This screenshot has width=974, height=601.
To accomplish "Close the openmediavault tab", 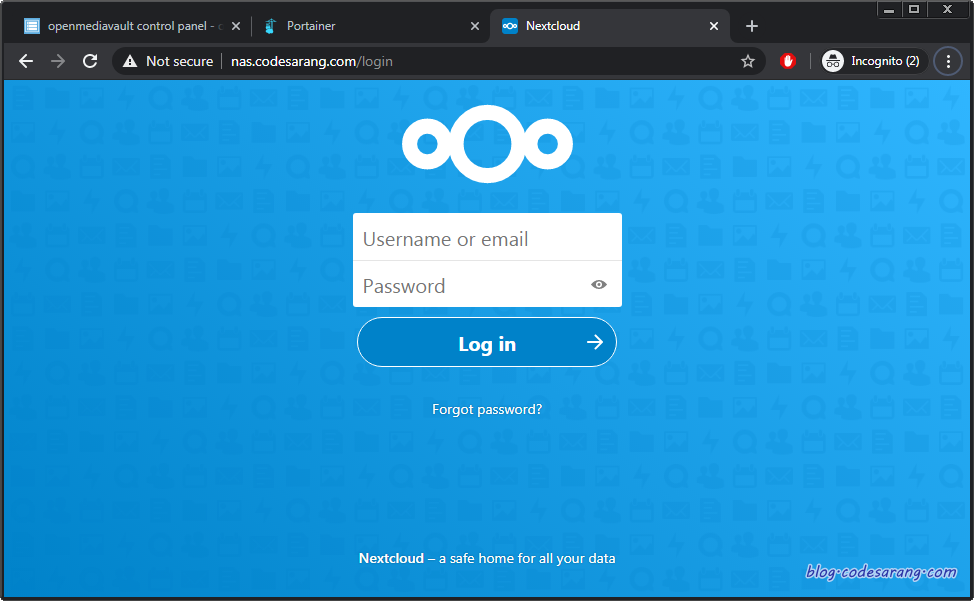I will coord(235,26).
